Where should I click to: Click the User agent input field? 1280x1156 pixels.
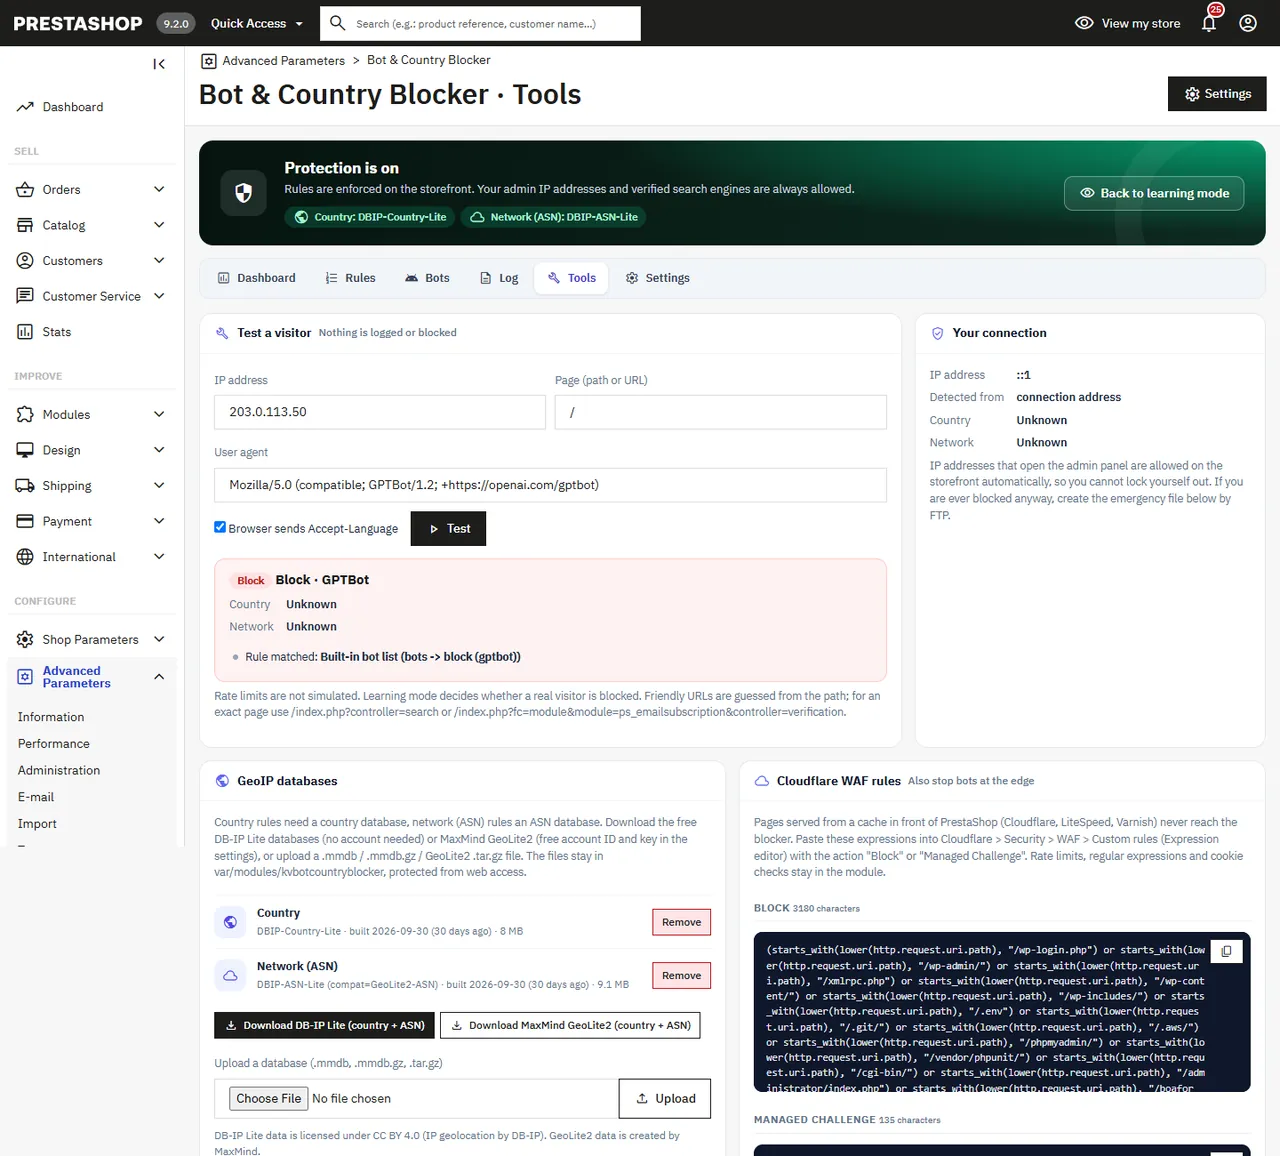(x=550, y=485)
